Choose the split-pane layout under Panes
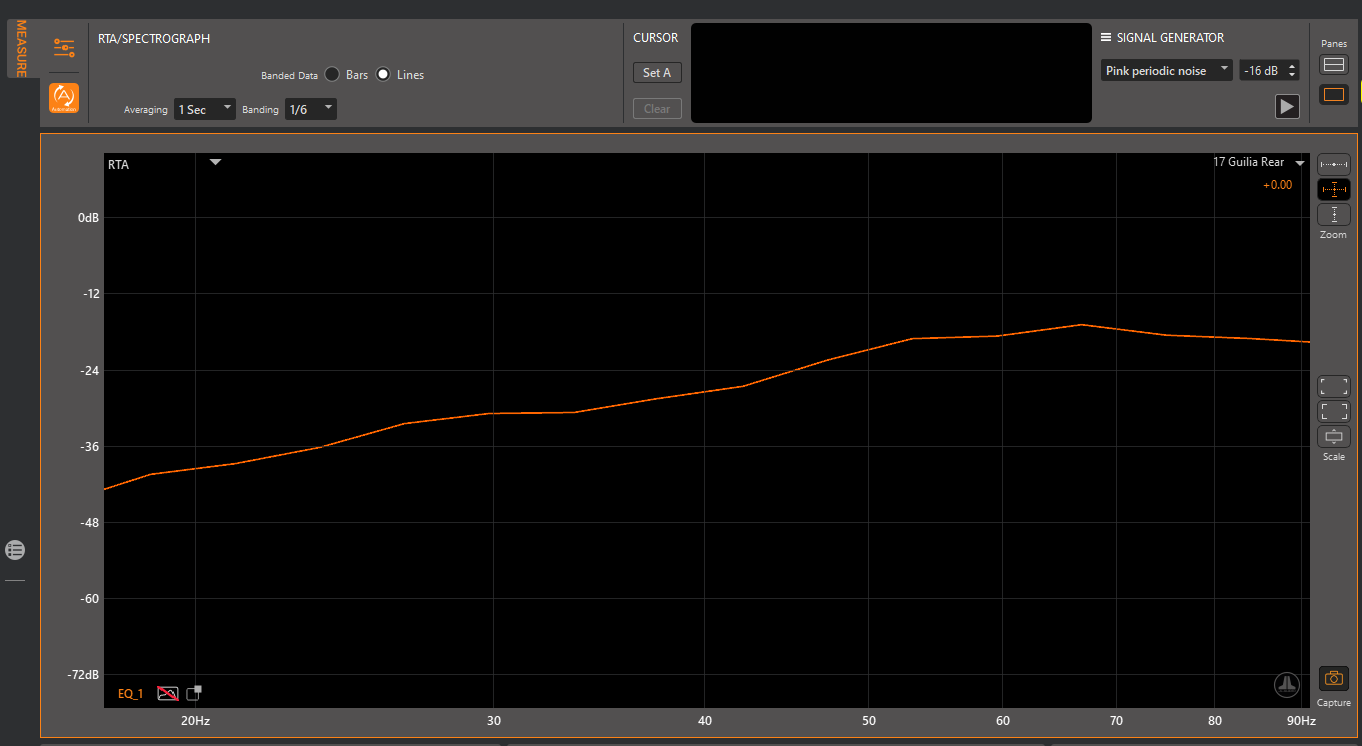Viewport: 1362px width, 746px height. point(1333,65)
